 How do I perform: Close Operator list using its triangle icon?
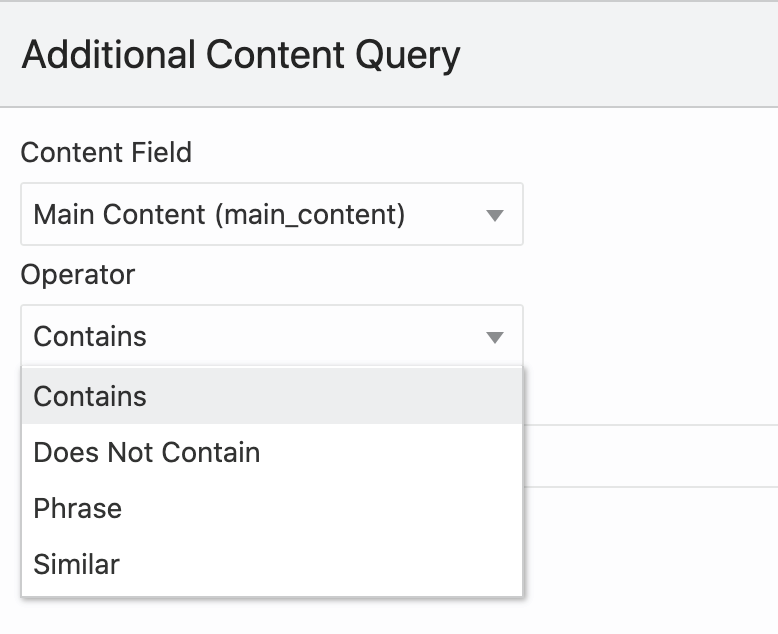click(494, 337)
